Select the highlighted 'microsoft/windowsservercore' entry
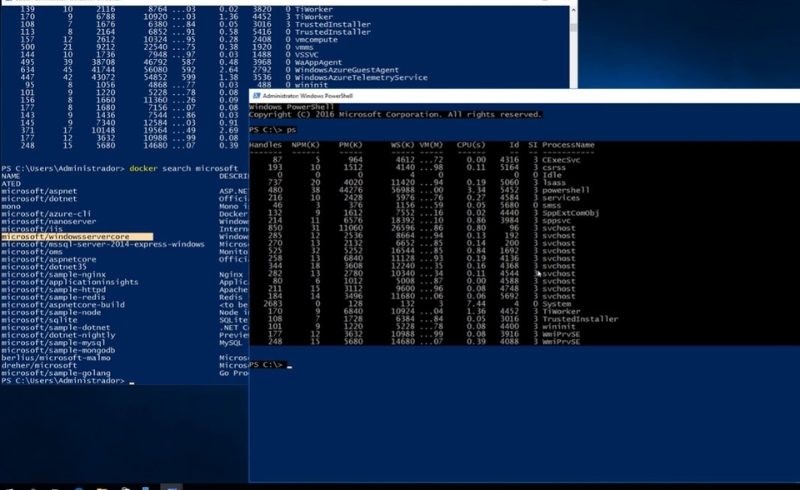Image resolution: width=800 pixels, height=490 pixels. point(77,237)
